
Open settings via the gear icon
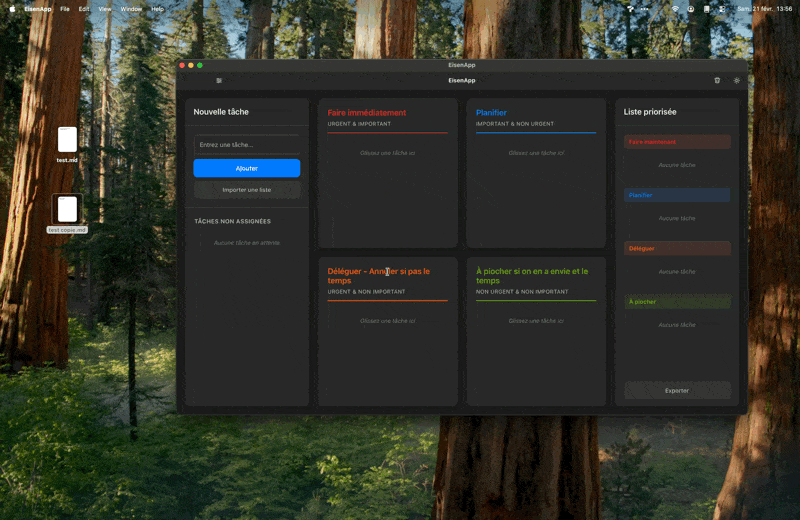[x=736, y=81]
